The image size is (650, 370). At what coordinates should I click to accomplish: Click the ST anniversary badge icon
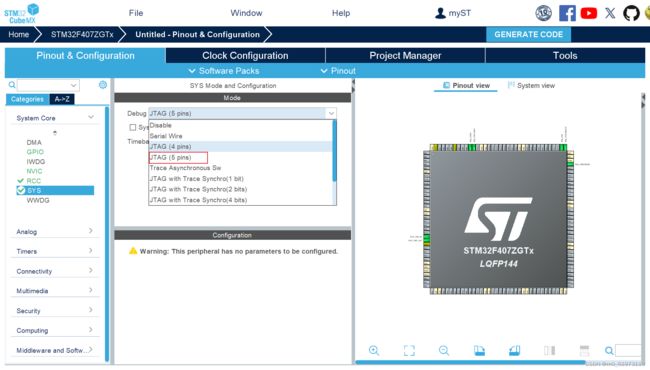pyautogui.click(x=543, y=13)
